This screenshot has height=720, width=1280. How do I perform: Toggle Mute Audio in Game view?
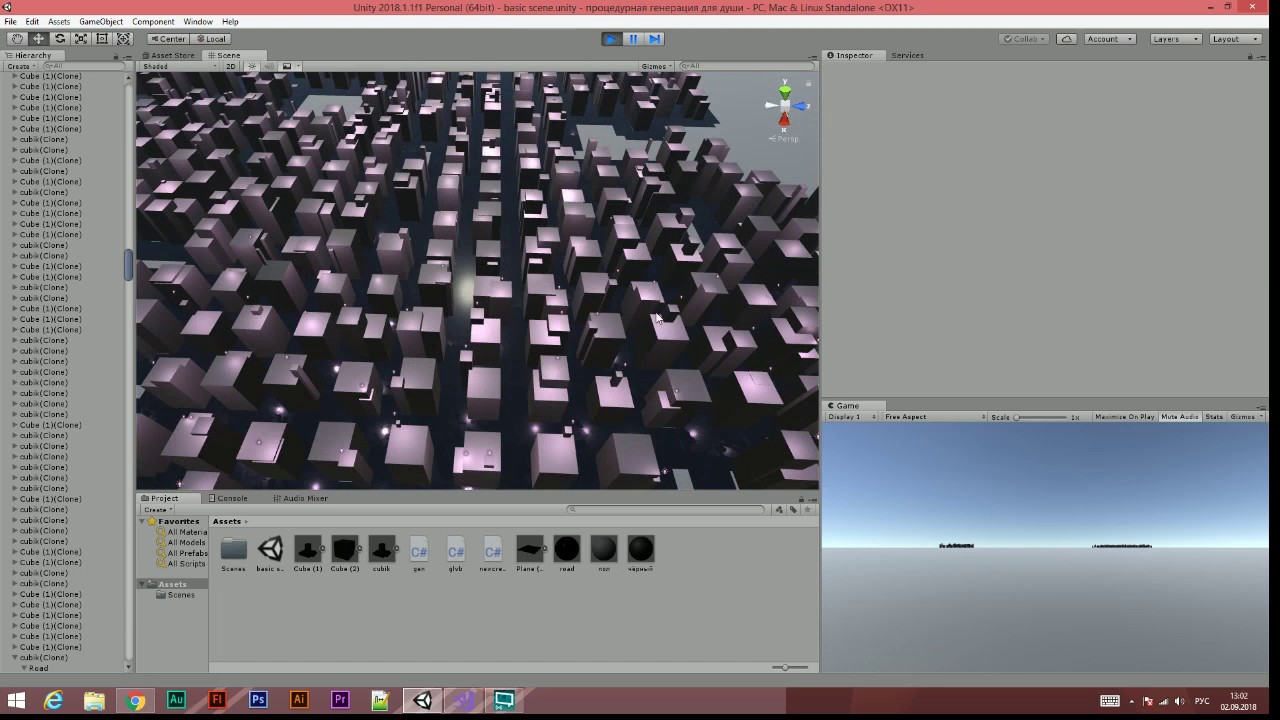(x=1180, y=417)
